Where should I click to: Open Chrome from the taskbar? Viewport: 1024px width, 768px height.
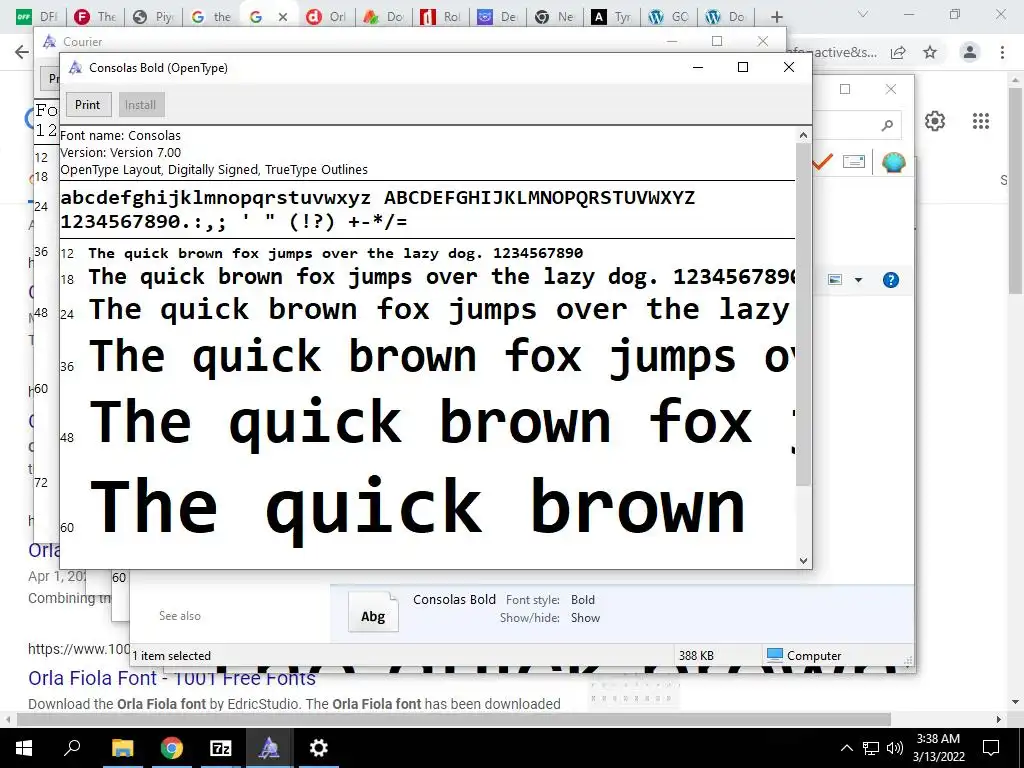point(171,748)
